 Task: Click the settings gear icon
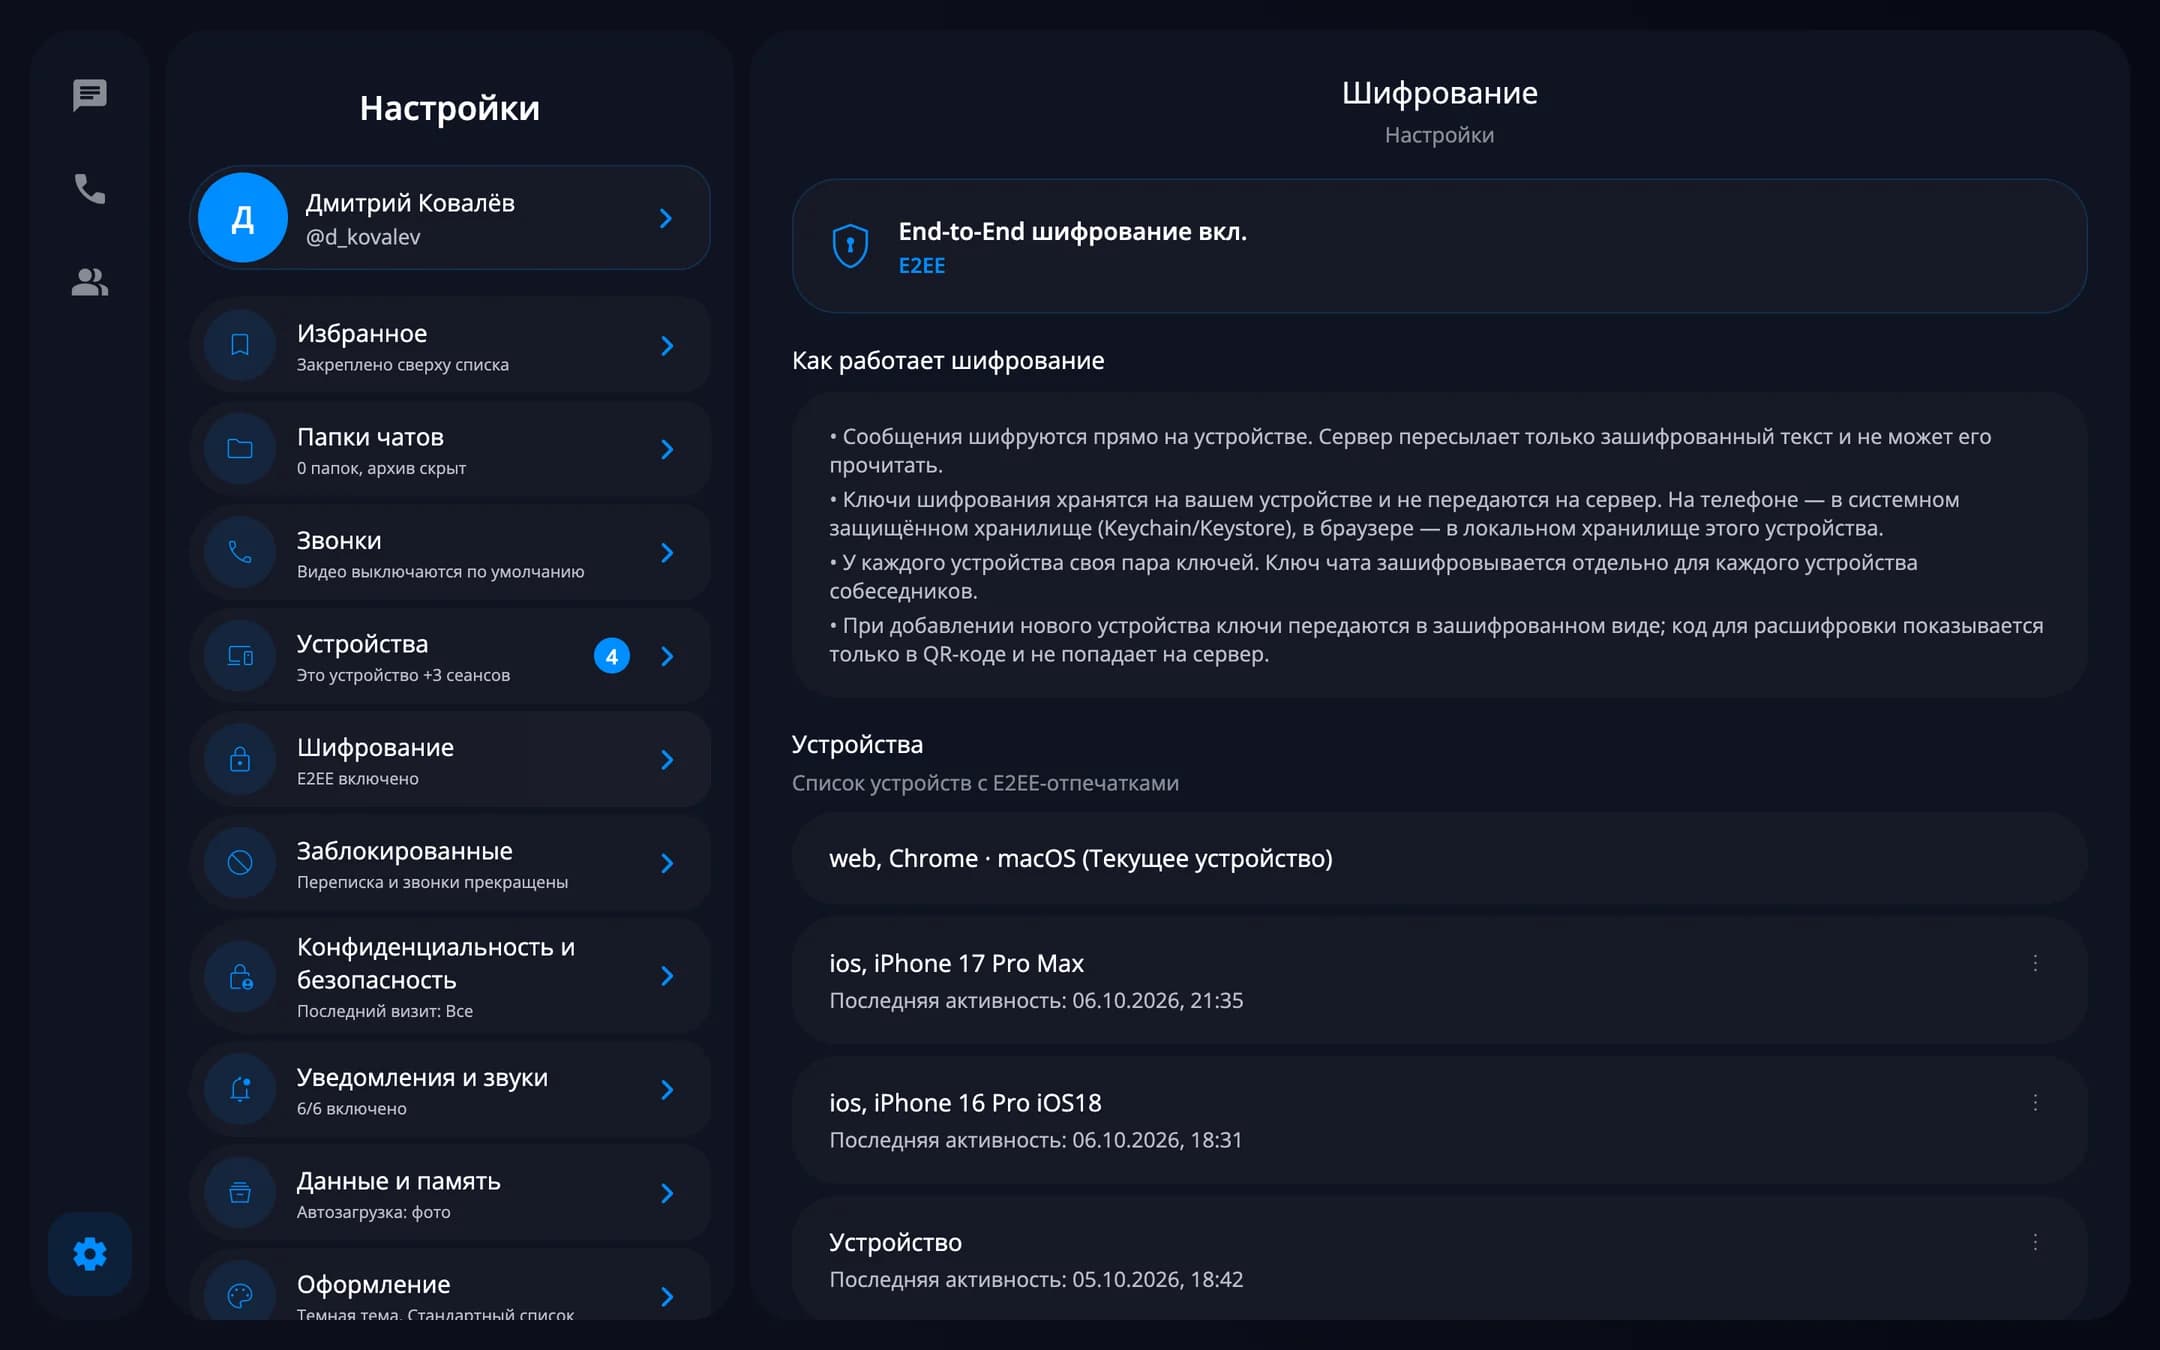[90, 1254]
